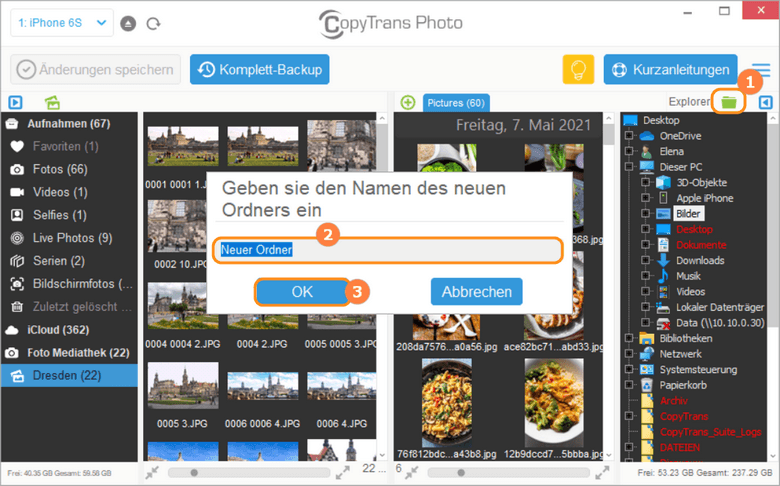Select Lokaler Datenträger in tree
This screenshot has width=780, height=486.
pos(720,307)
